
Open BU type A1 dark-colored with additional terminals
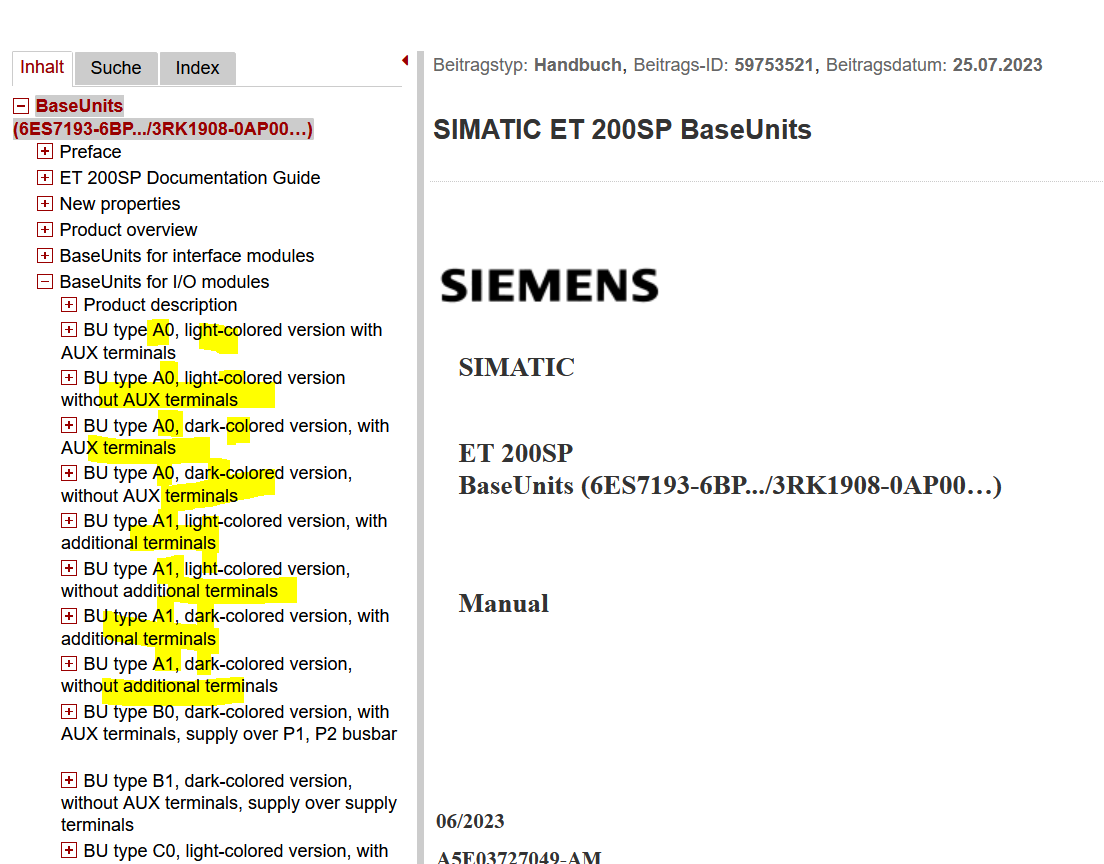click(225, 627)
